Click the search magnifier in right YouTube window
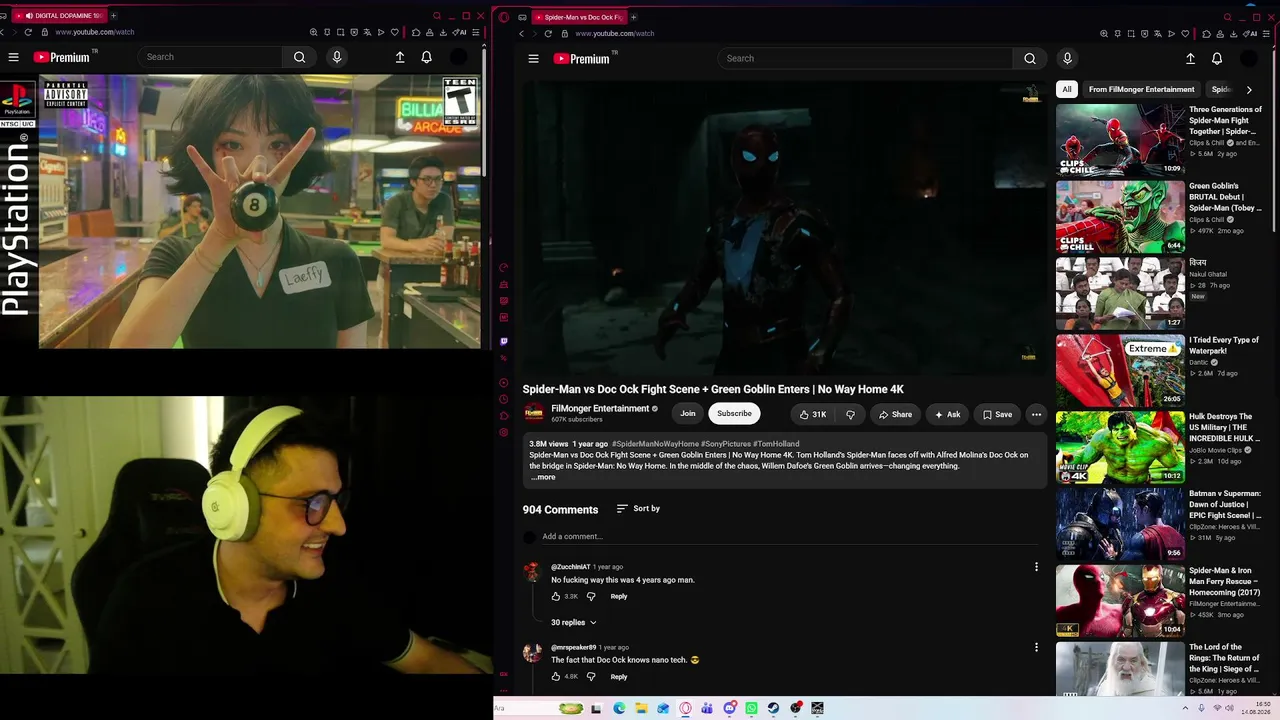The image size is (1280, 720). (x=1030, y=58)
